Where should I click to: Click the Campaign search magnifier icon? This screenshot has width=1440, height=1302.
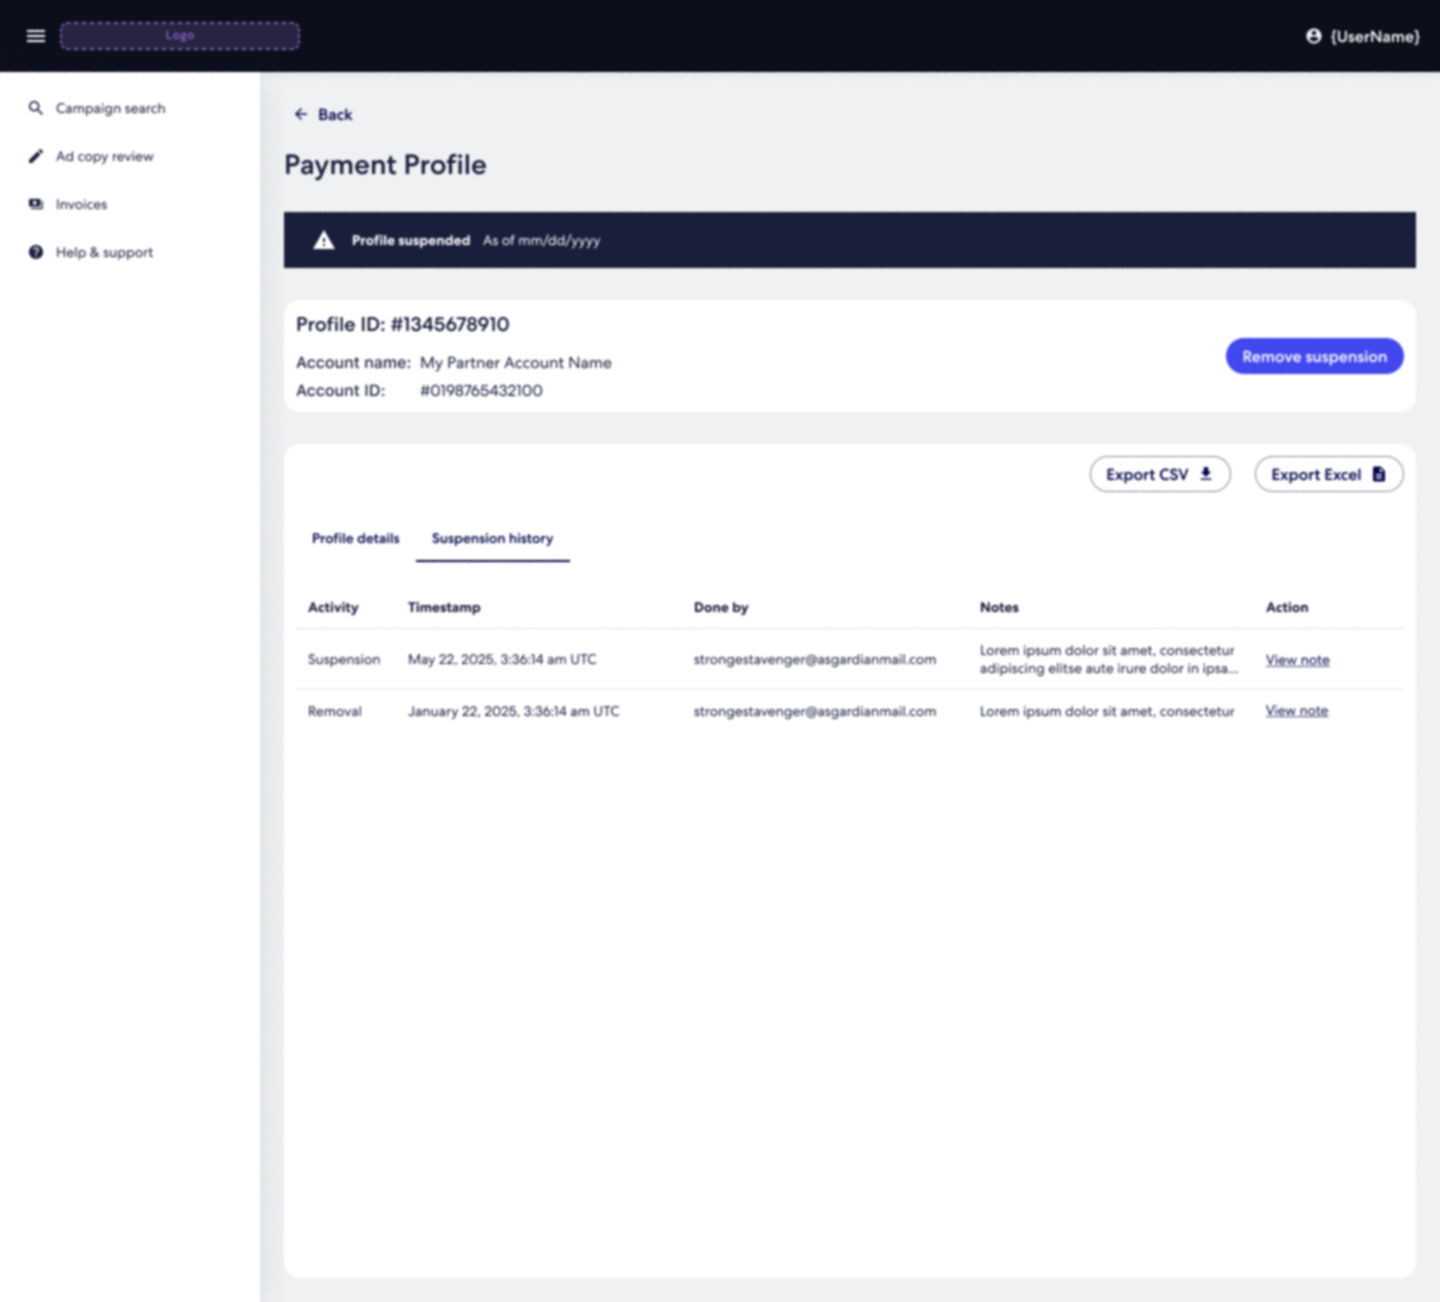[36, 107]
